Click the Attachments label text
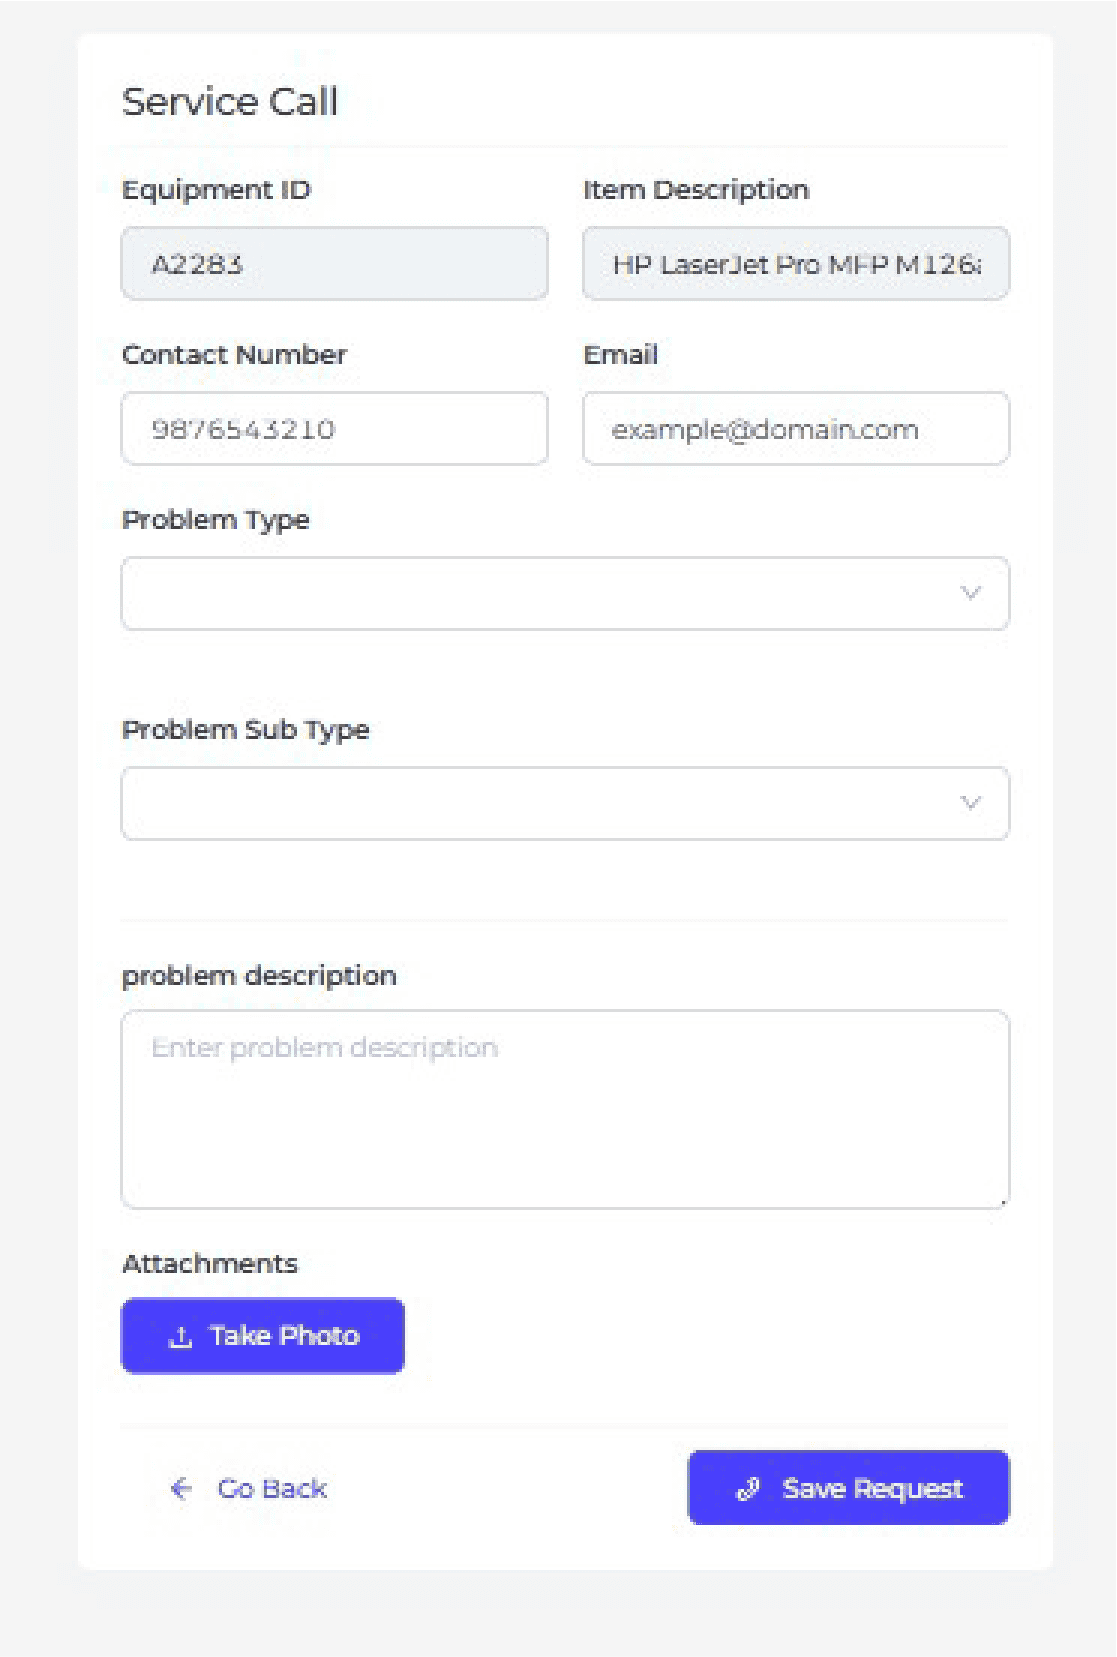 210,1264
